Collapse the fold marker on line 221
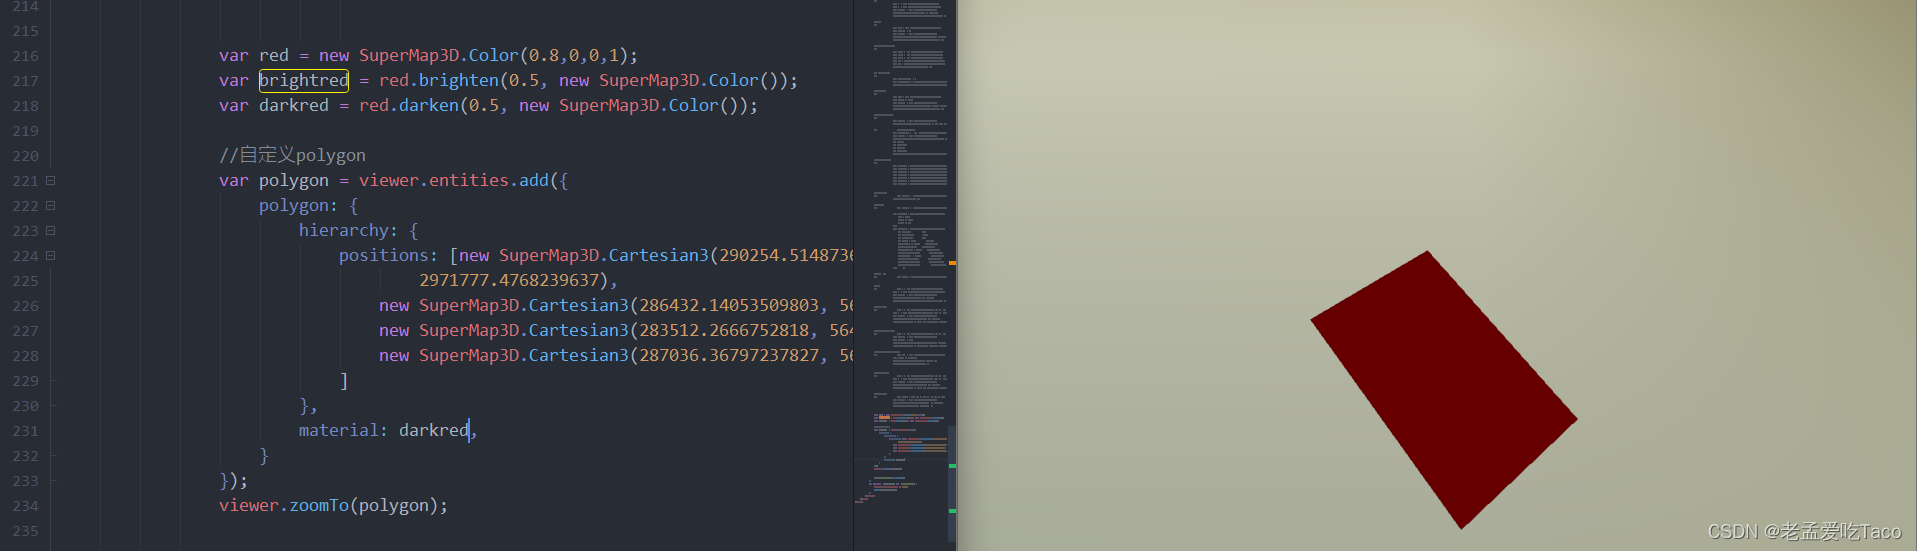Image resolution: width=1917 pixels, height=551 pixels. click(50, 181)
